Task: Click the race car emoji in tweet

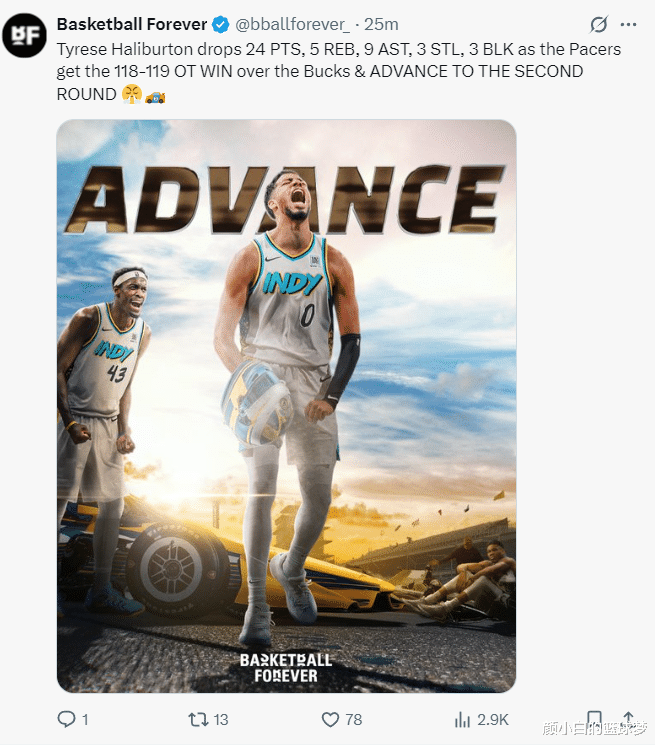Action: tap(155, 96)
